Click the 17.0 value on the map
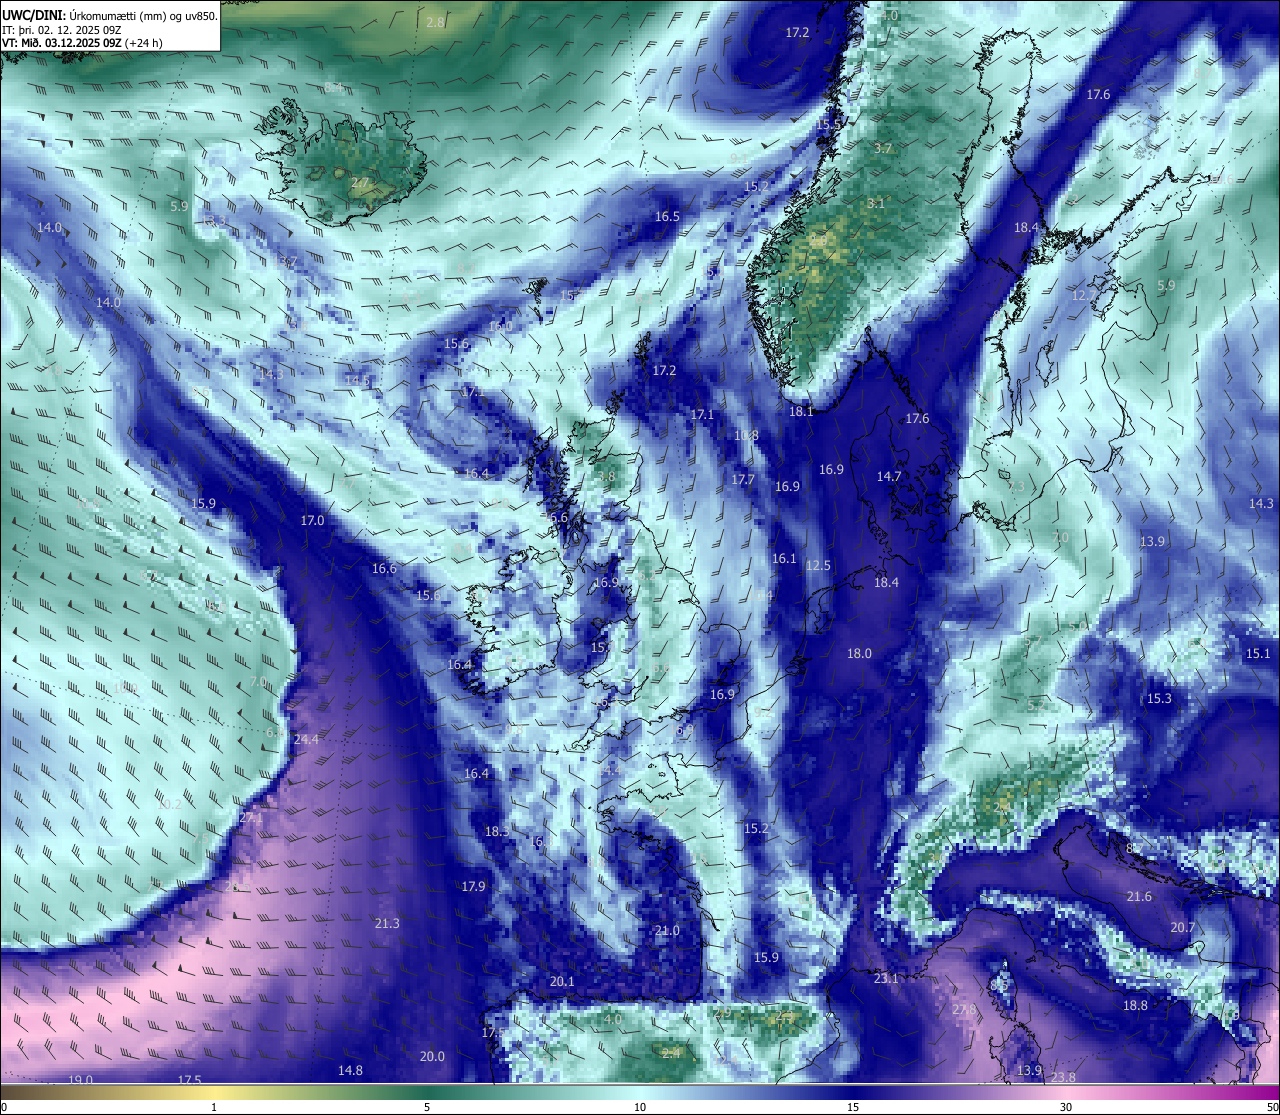Screen dimensions: 1280x1115 click(x=312, y=520)
